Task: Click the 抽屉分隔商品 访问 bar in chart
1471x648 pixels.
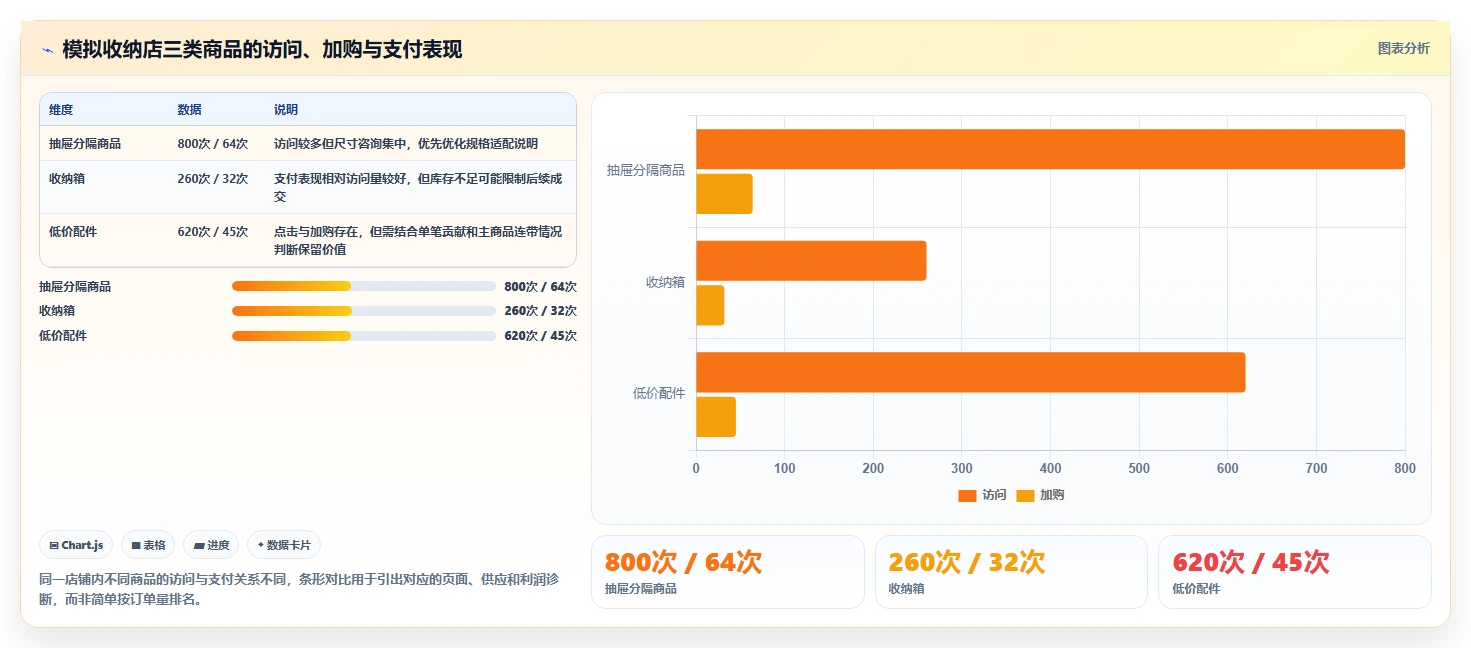Action: tap(1050, 149)
